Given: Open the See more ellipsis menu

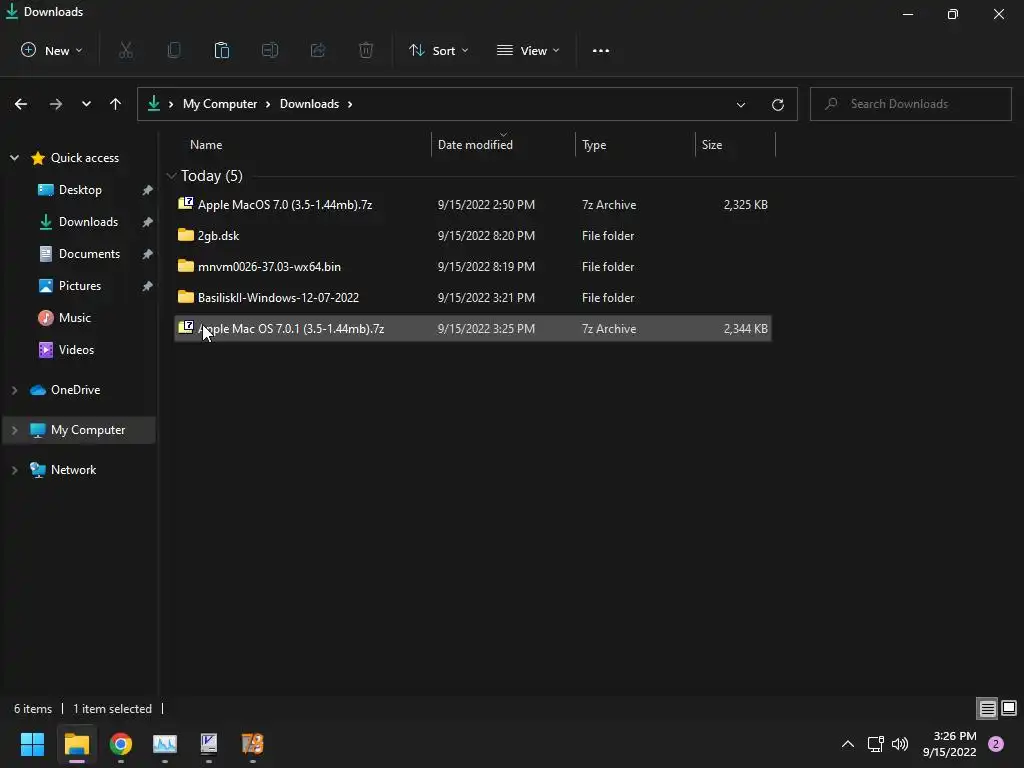Looking at the screenshot, I should coord(601,50).
